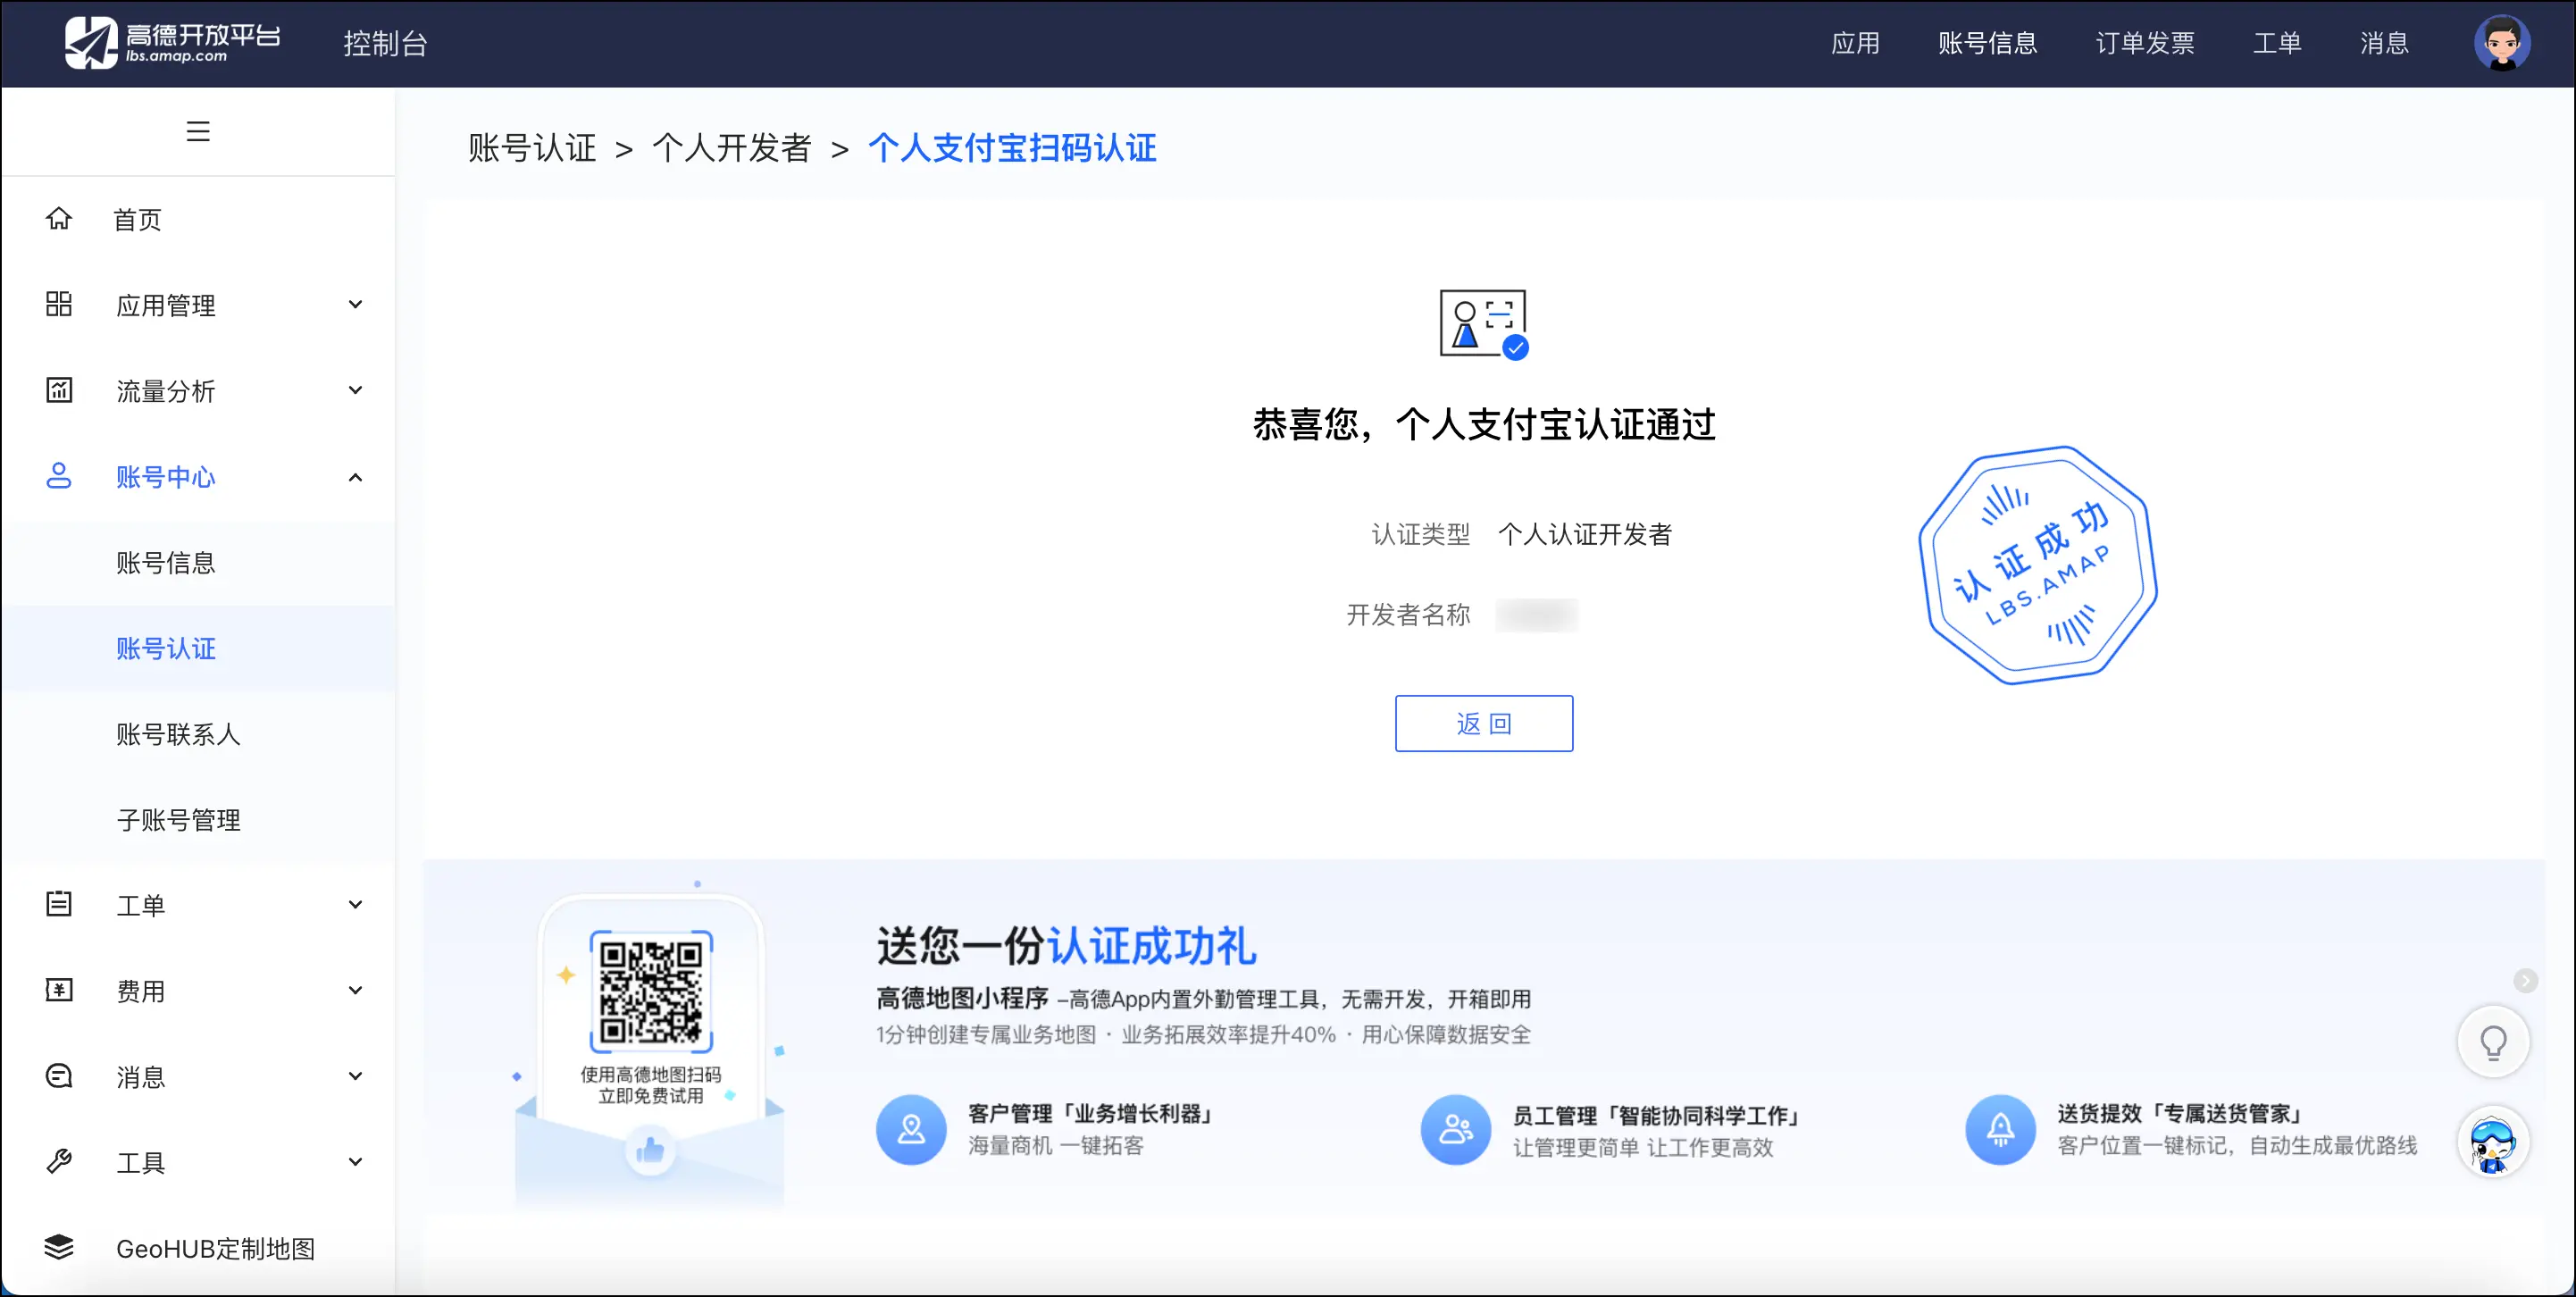
Task: Click the Amap open platform logo
Action: click(x=172, y=43)
